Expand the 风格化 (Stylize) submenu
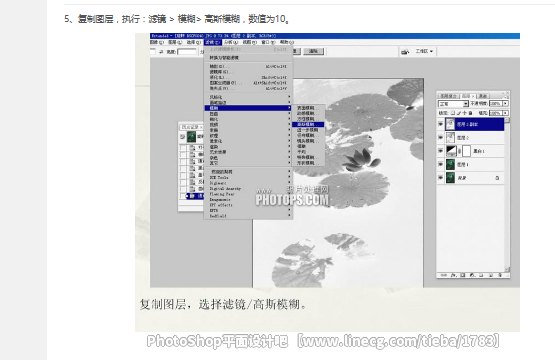 click(x=248, y=97)
